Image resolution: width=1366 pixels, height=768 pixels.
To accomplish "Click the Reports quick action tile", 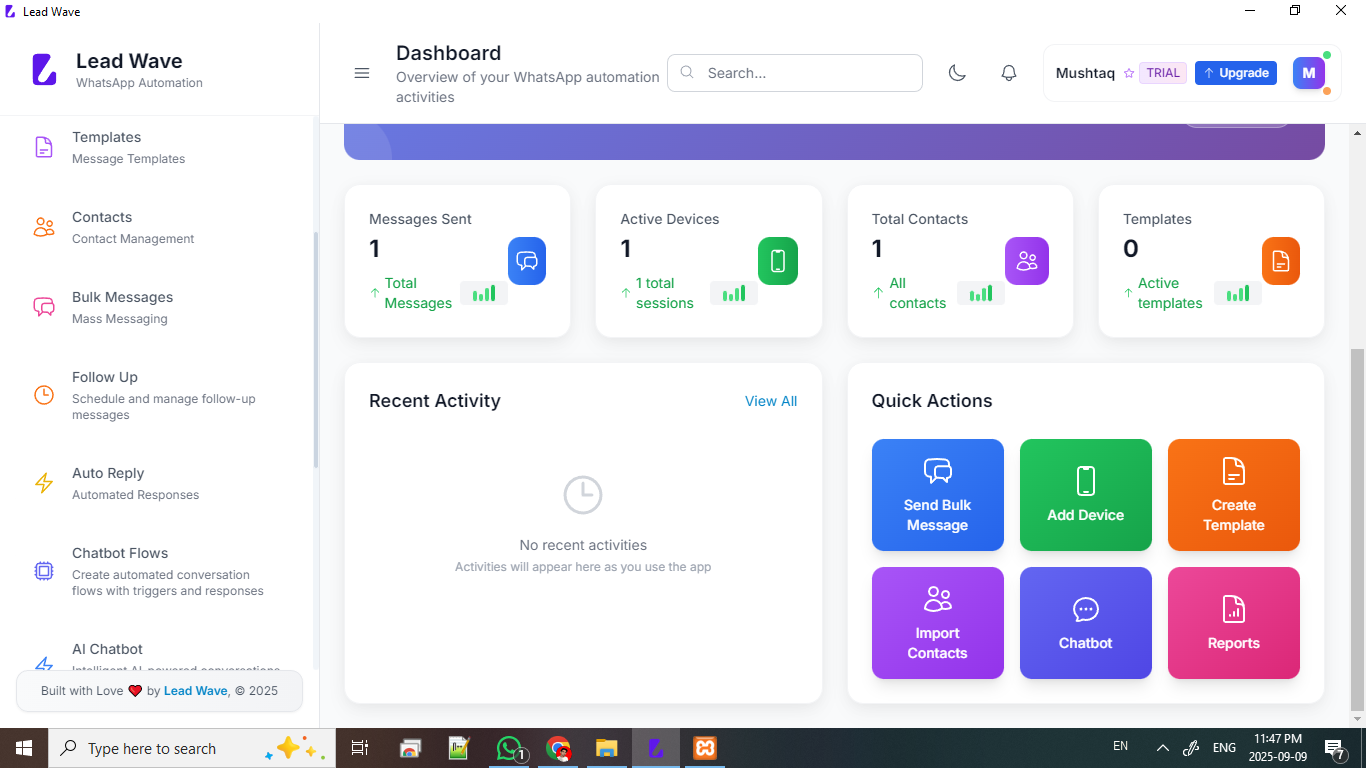I will [1234, 623].
